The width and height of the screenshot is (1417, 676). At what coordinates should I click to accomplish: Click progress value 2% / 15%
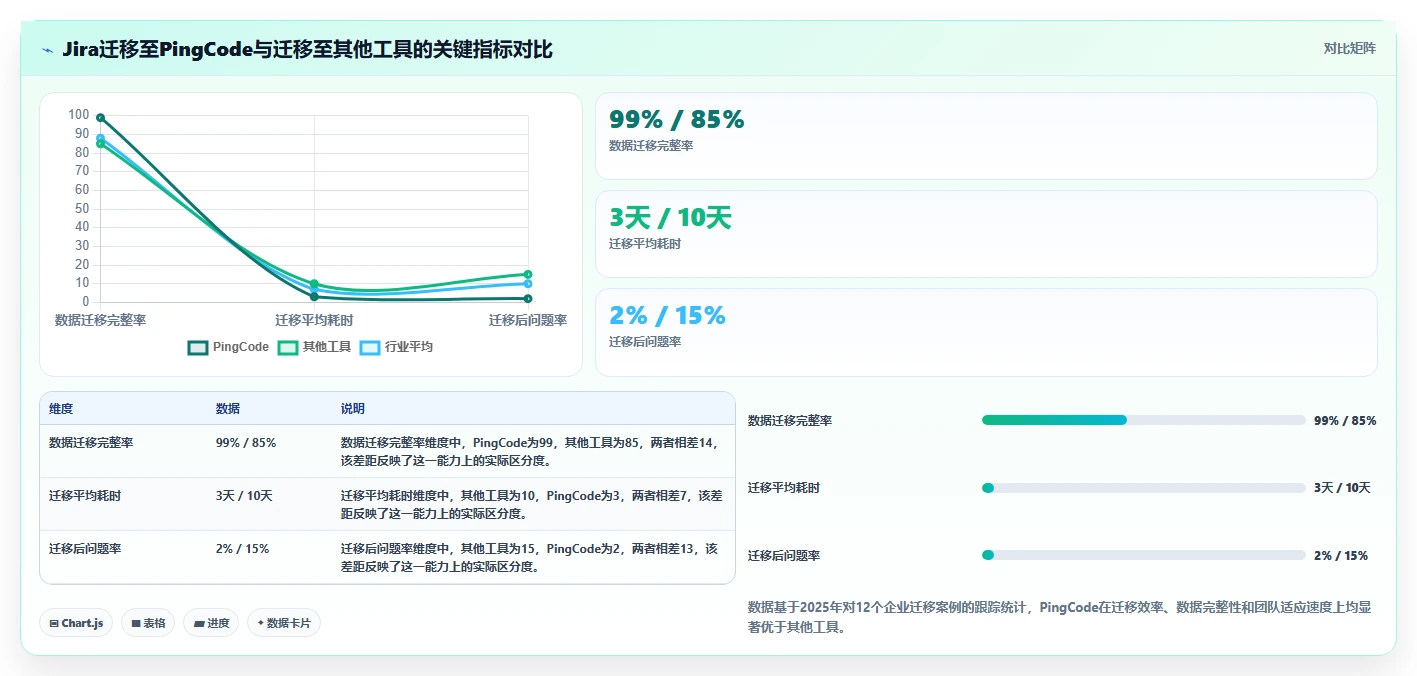(1341, 556)
